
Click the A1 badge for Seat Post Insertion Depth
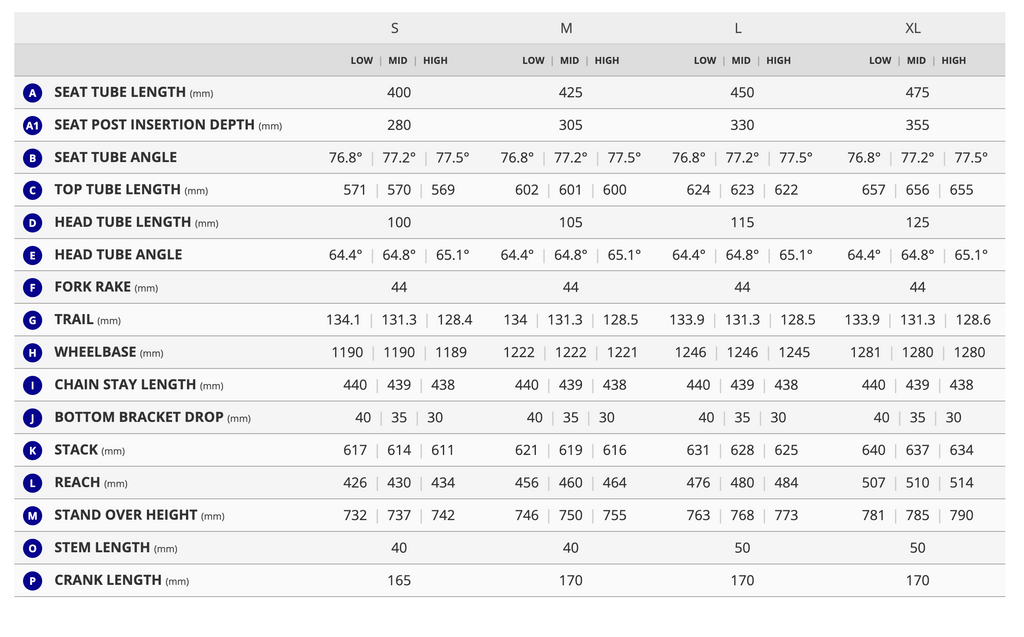point(32,125)
